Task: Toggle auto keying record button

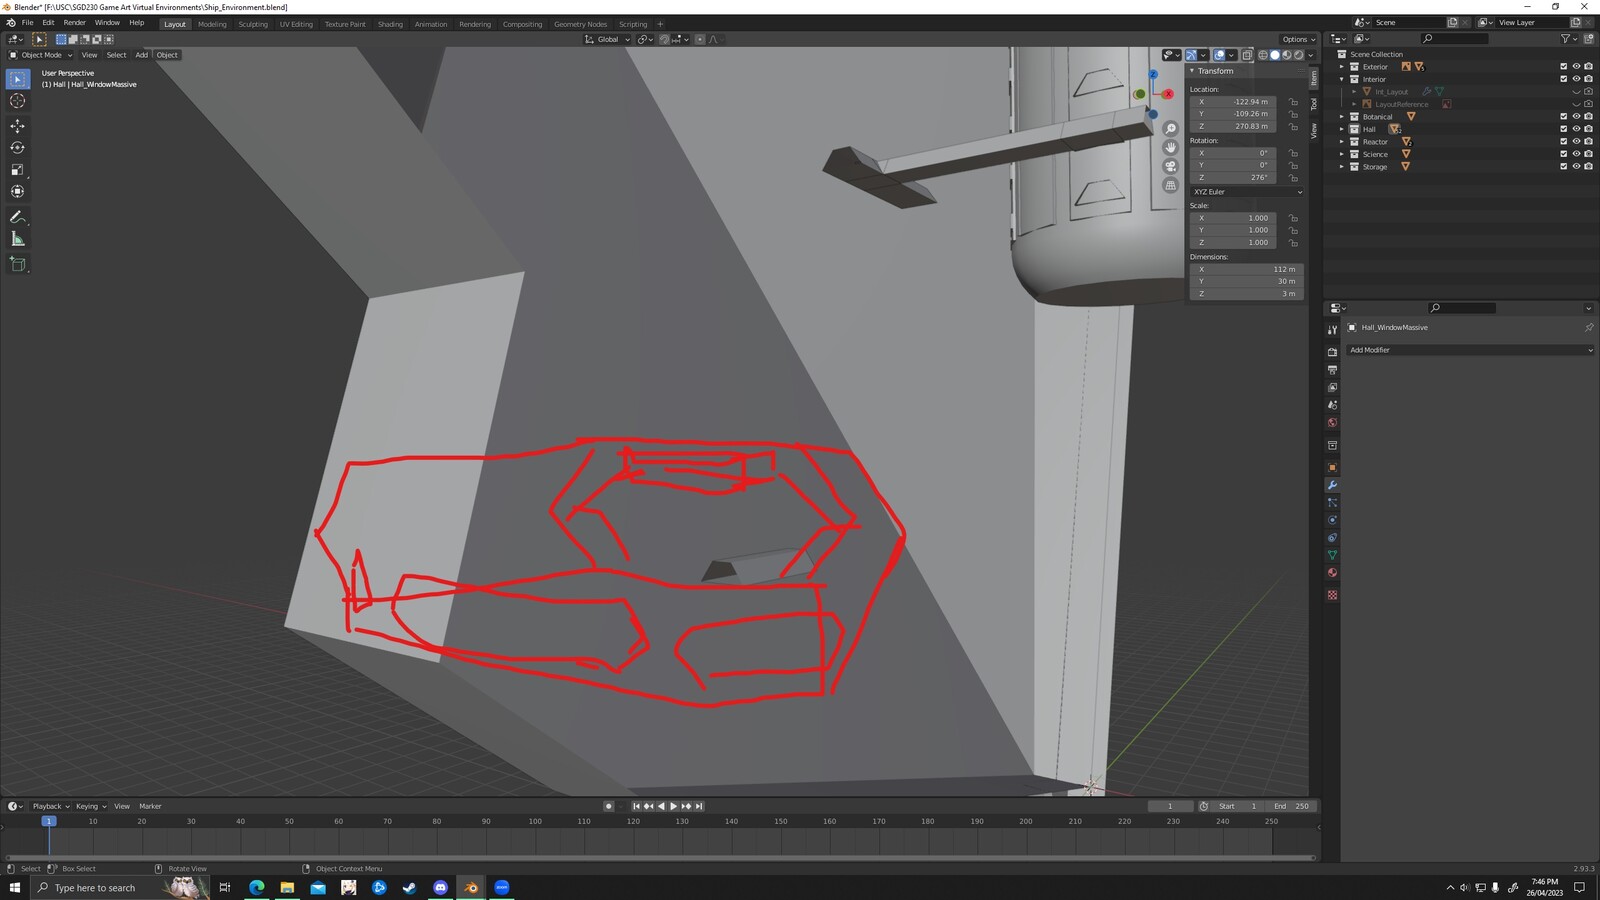Action: (608, 806)
